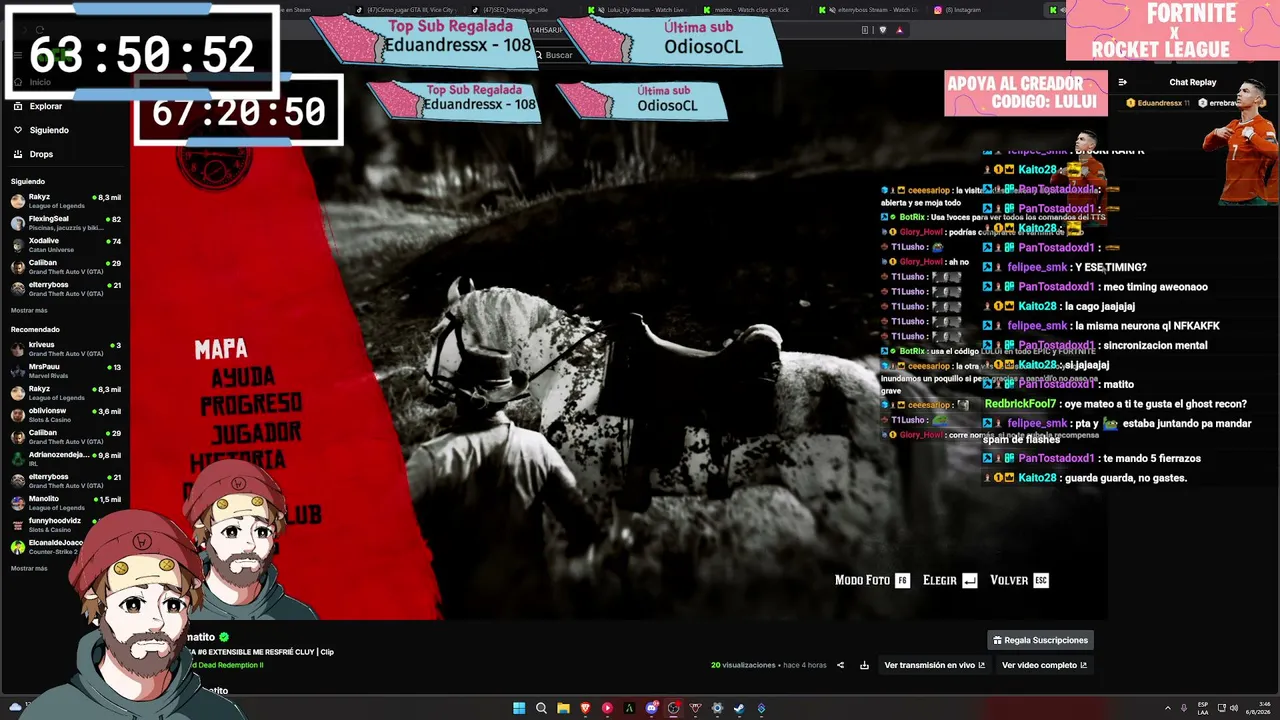The image size is (1280, 720).
Task: Open Adrianozendejas IRL channel
Action: 66,459
